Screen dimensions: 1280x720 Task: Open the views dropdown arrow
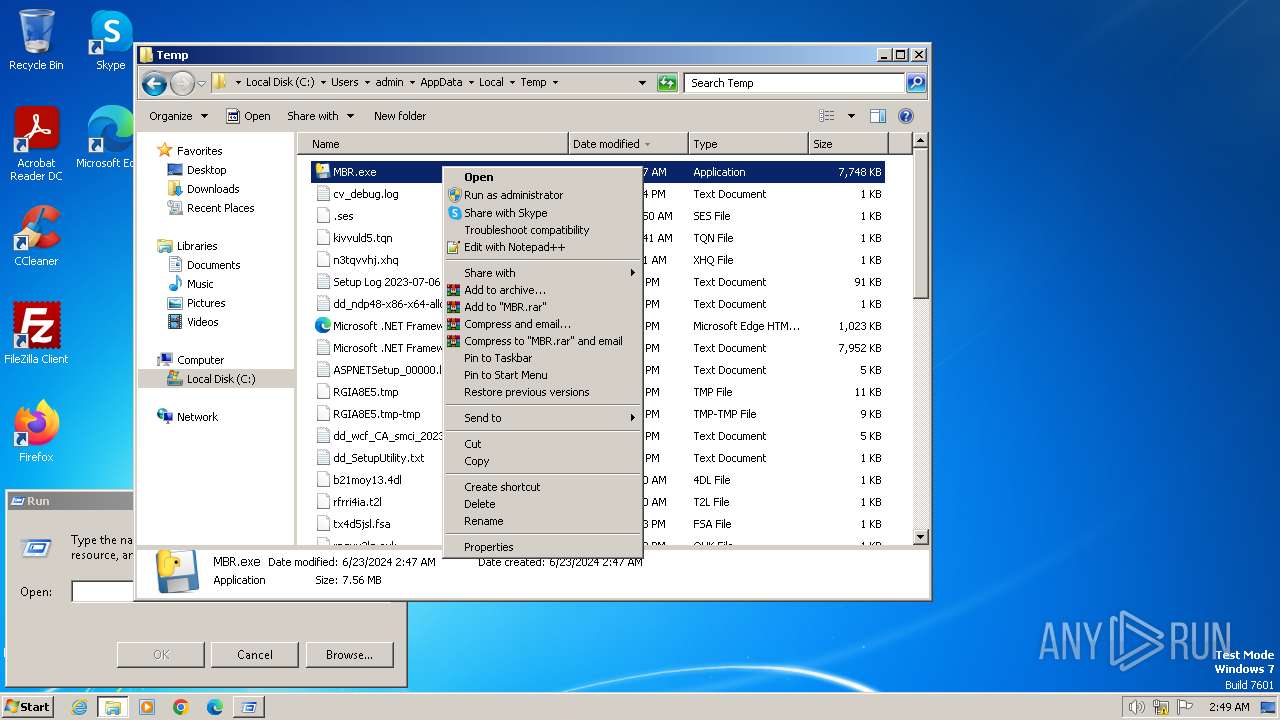[x=851, y=116]
